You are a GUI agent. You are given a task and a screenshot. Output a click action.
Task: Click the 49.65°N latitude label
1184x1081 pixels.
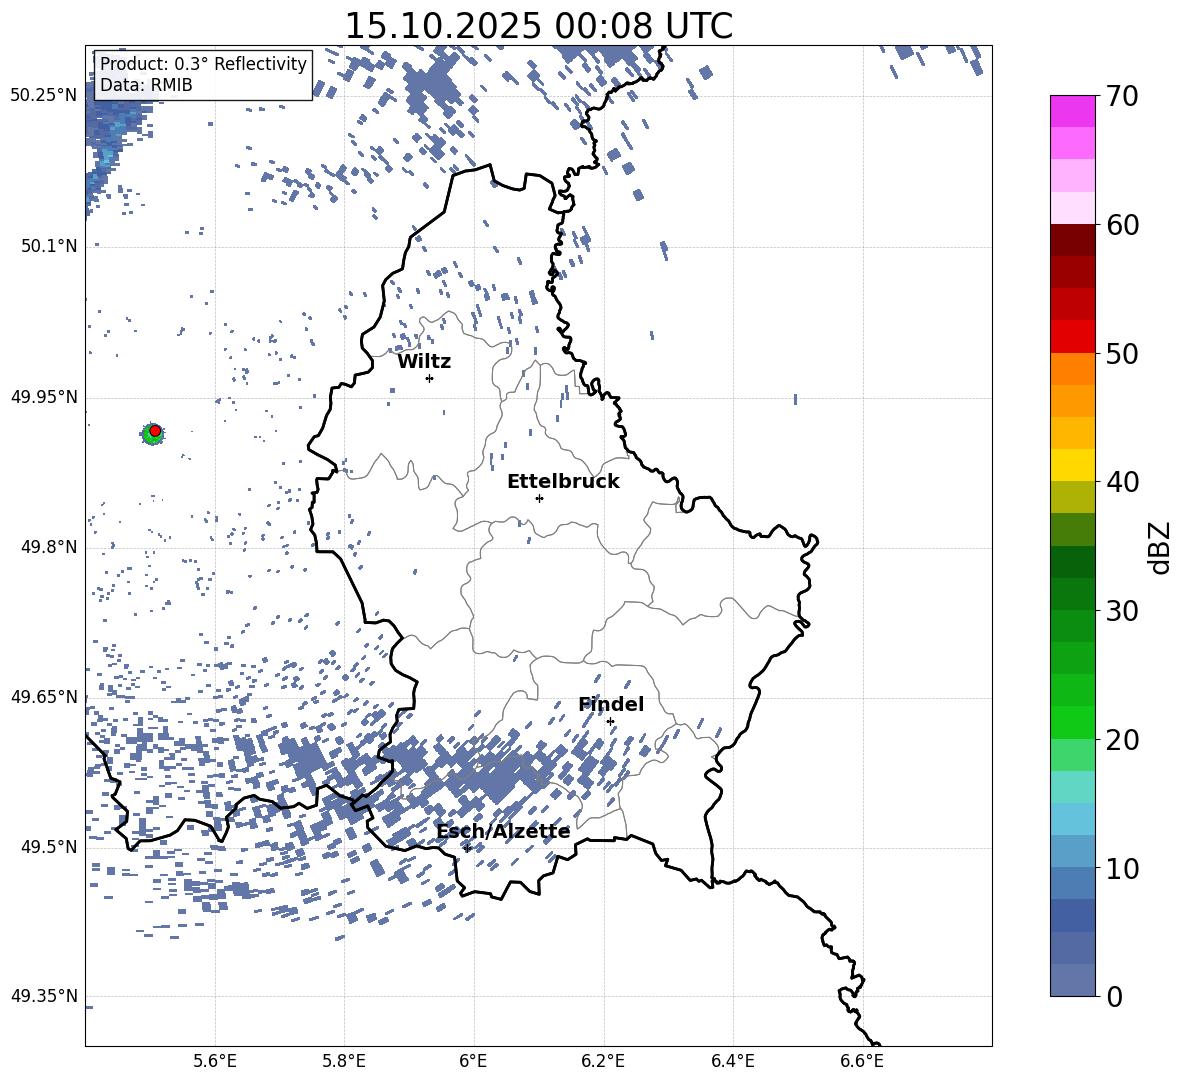point(44,696)
